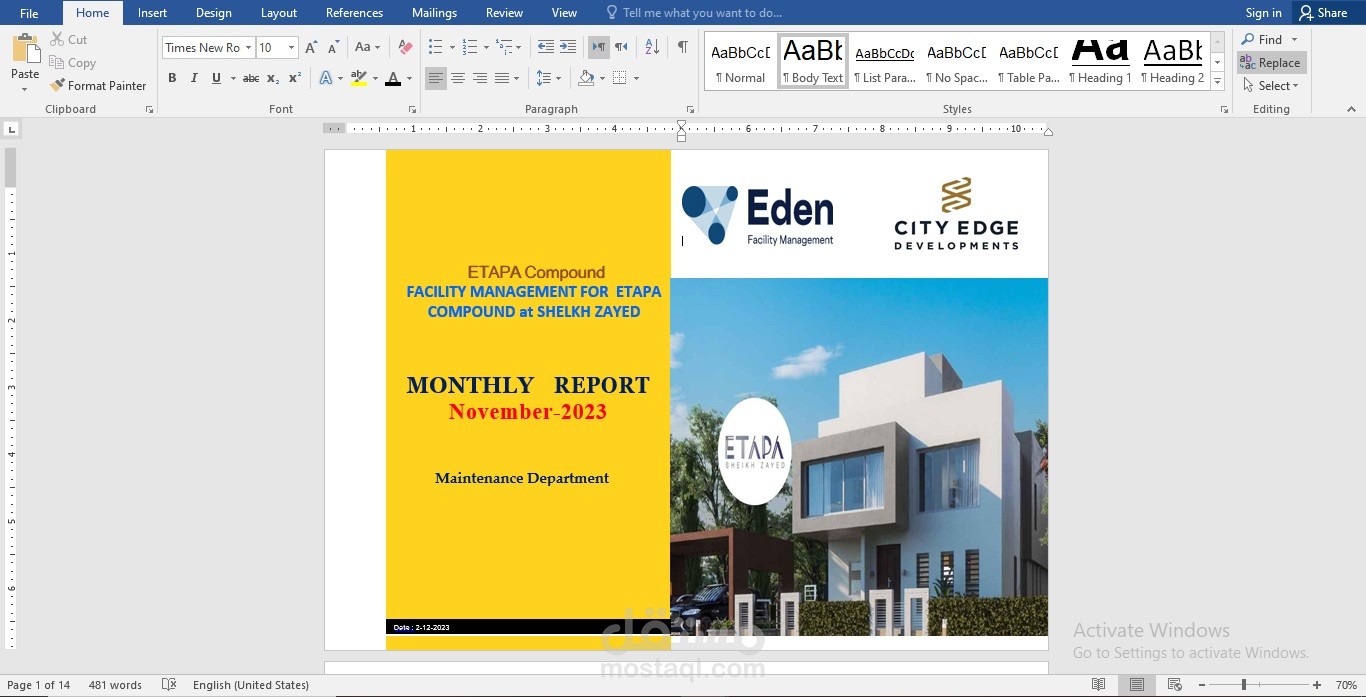The image size is (1366, 697).
Task: Expand the Styles gallery more arrow
Action: tap(1217, 81)
